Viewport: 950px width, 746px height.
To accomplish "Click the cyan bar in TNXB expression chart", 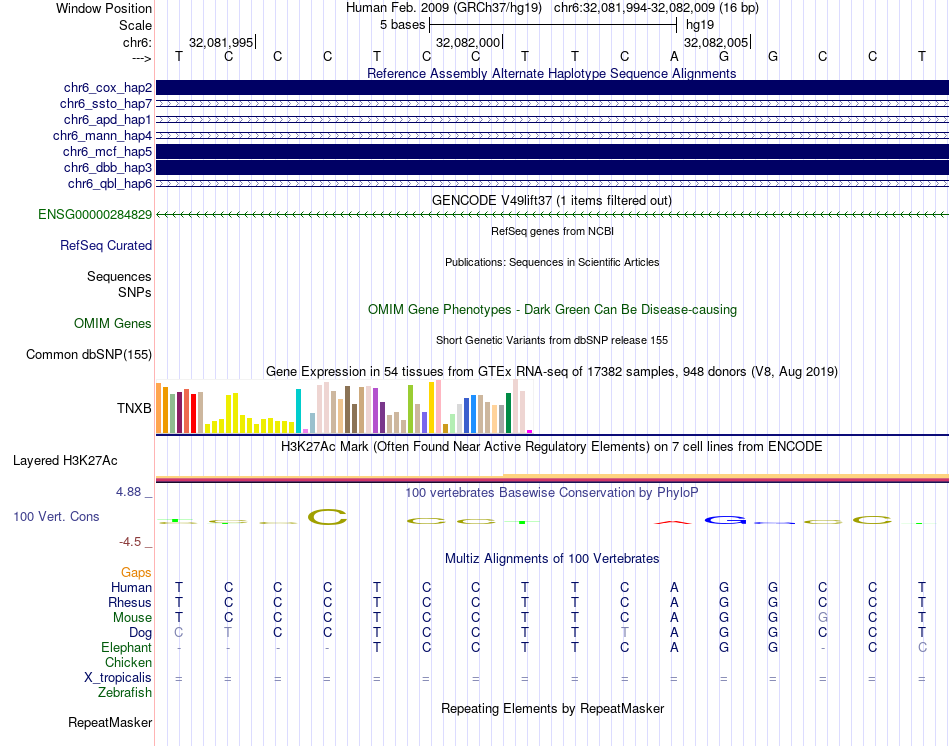I will point(299,411).
